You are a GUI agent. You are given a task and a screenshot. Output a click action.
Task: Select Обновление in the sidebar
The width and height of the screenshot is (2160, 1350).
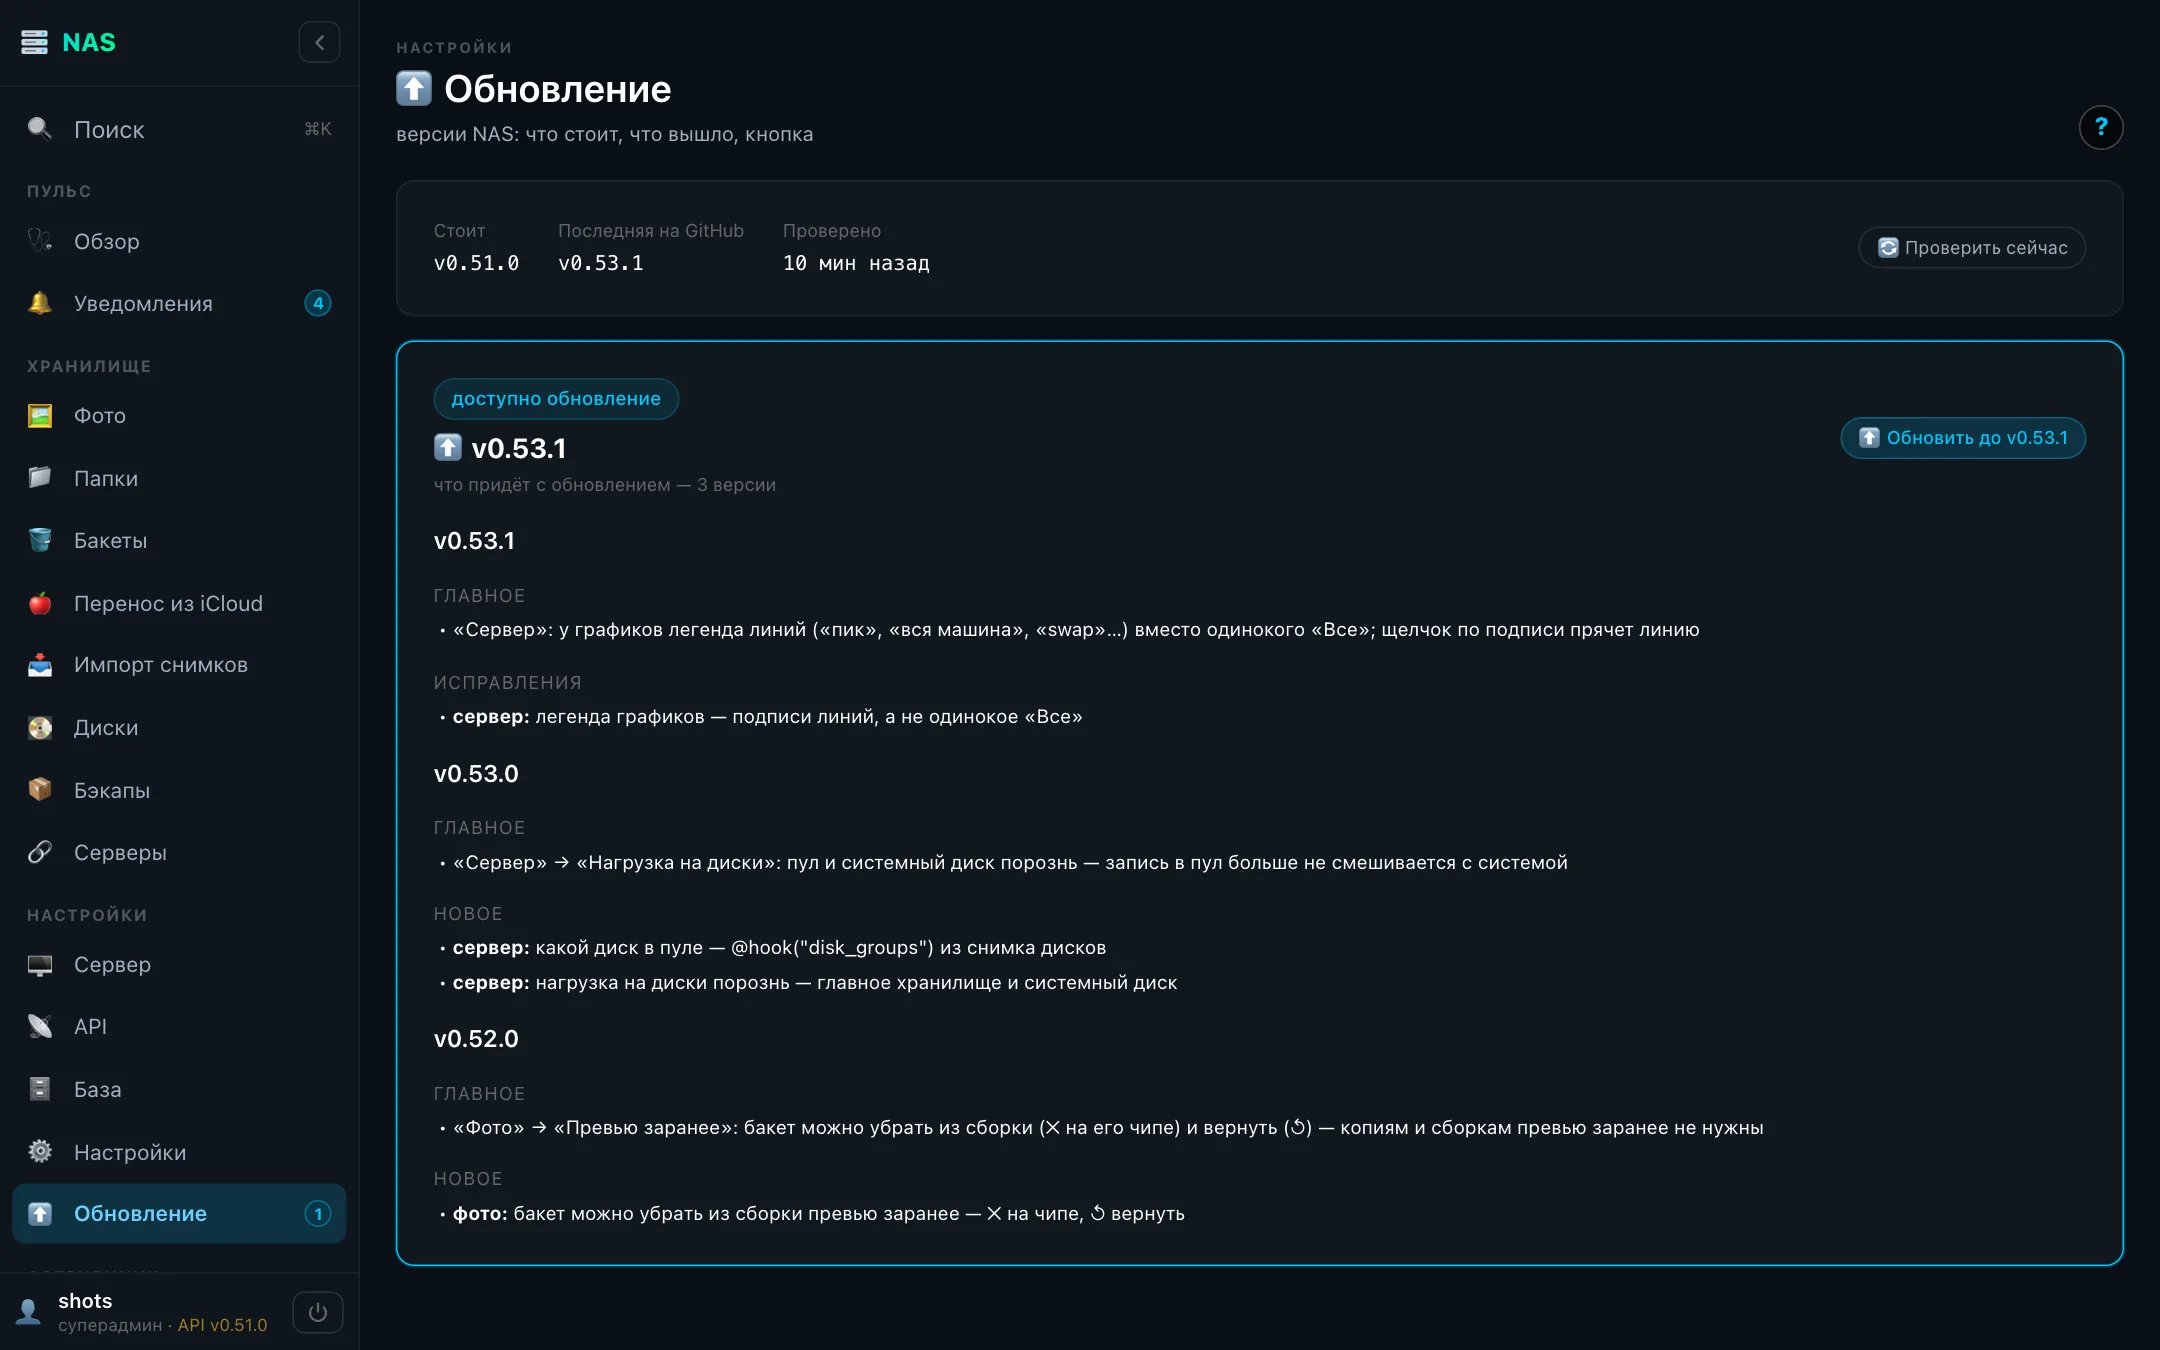[x=179, y=1213]
